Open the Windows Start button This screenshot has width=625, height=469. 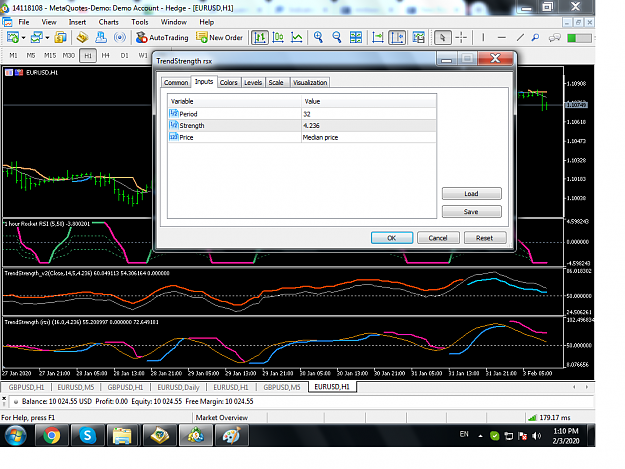[16, 435]
